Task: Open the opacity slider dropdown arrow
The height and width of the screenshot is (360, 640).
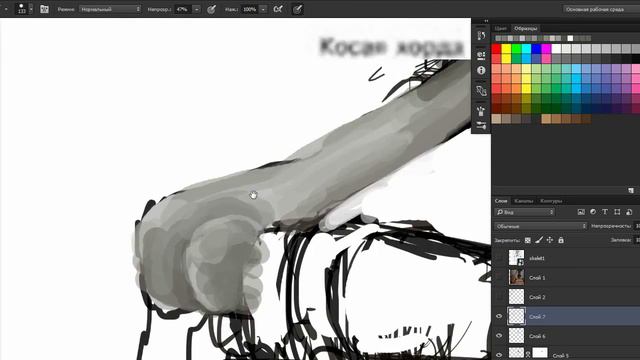Action: [196, 9]
